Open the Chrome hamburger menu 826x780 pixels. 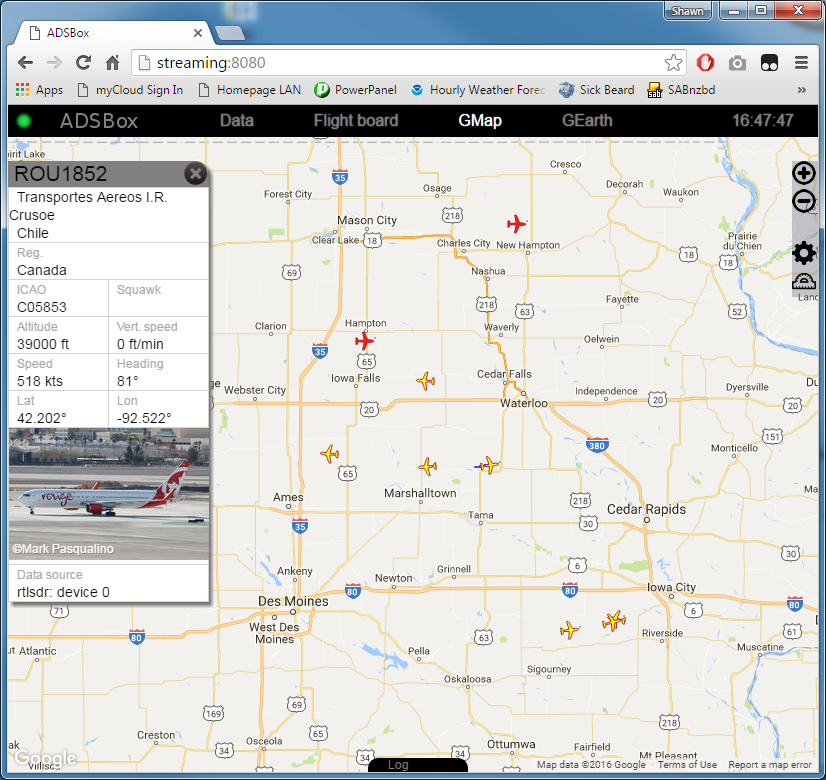[801, 63]
